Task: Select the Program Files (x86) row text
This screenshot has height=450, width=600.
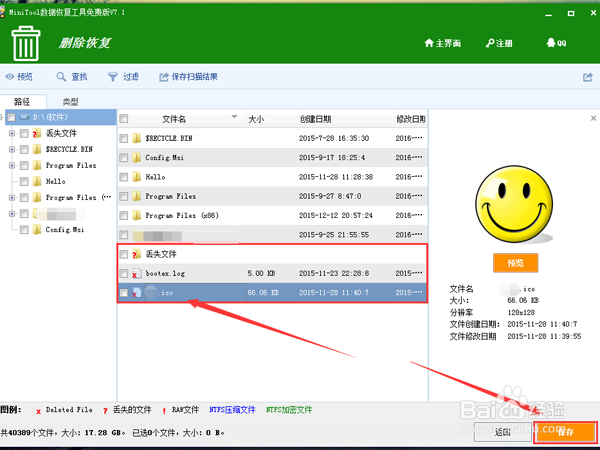Action: 182,215
